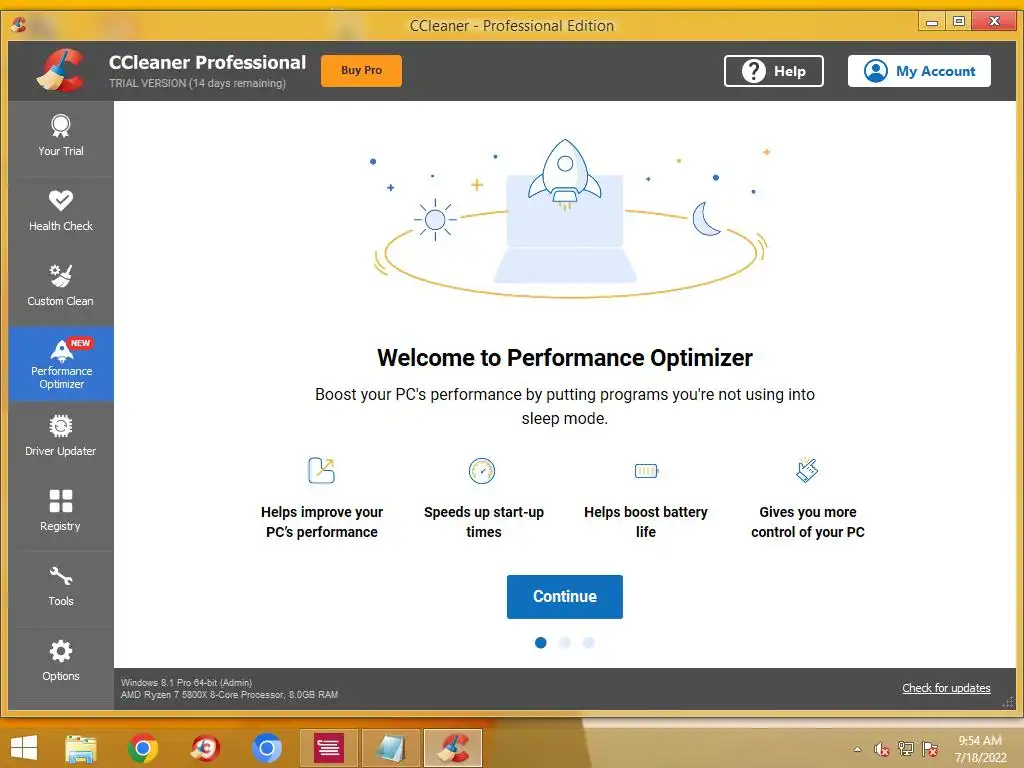Switch to the notepad taskbar window
The image size is (1024, 768).
[391, 748]
